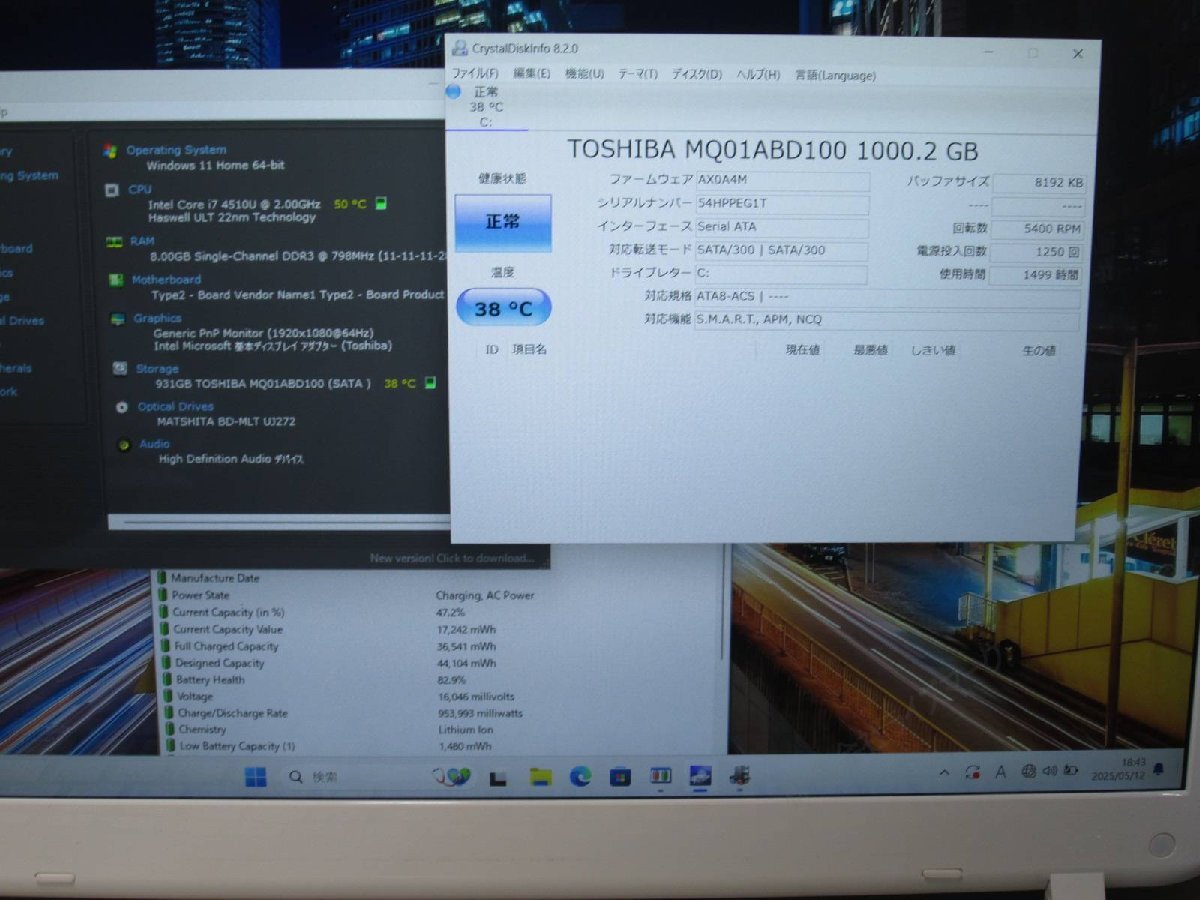Screen dimensions: 1200x900
Task: Show hidden system tray icons chevron
Action: tap(944, 773)
